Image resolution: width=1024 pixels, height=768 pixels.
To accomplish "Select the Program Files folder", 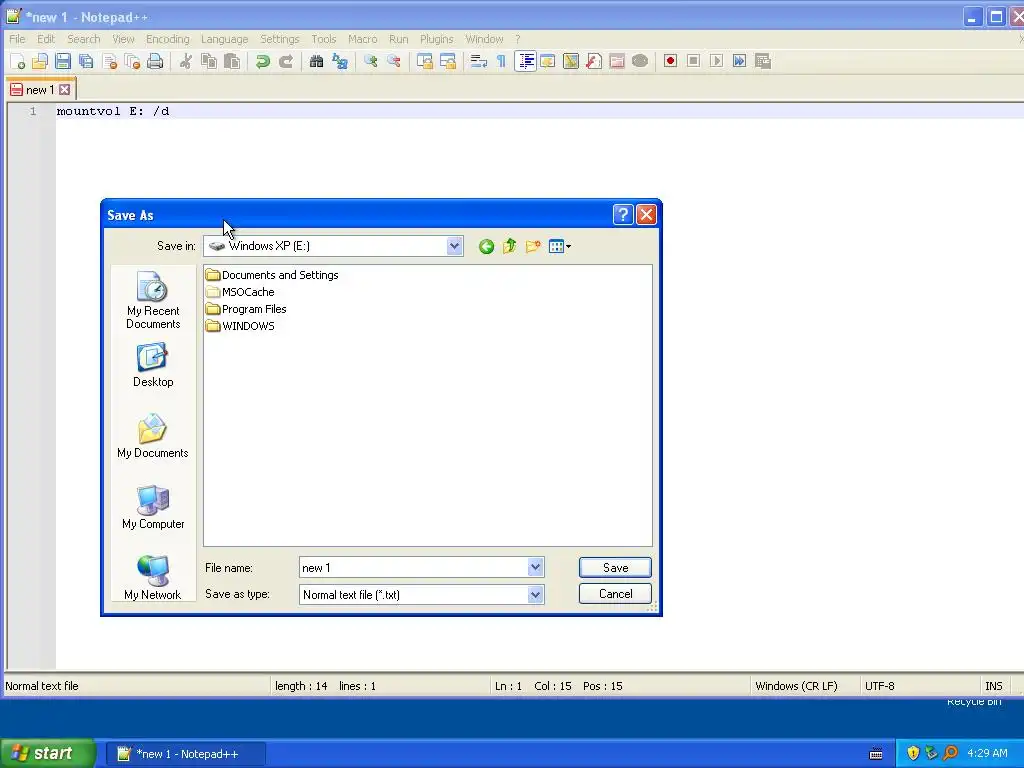I will (246, 309).
